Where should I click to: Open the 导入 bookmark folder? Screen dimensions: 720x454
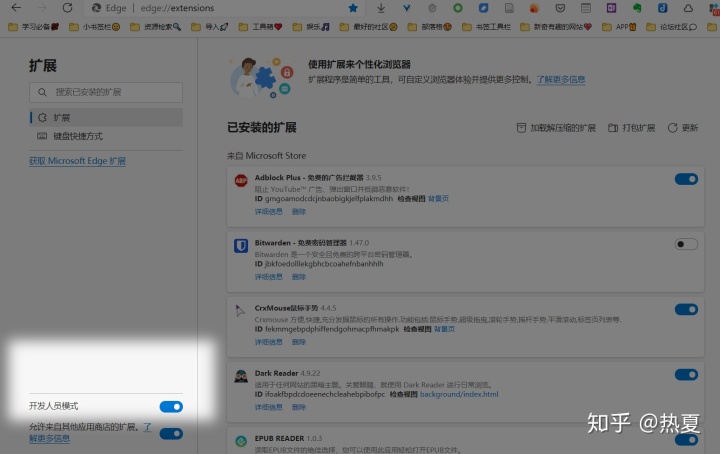(210, 27)
